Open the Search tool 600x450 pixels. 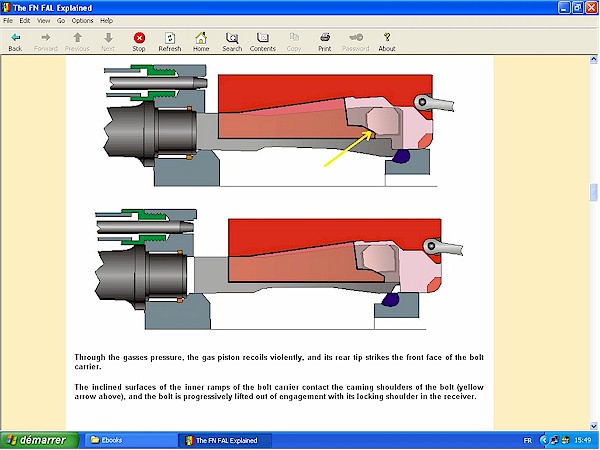tap(232, 41)
